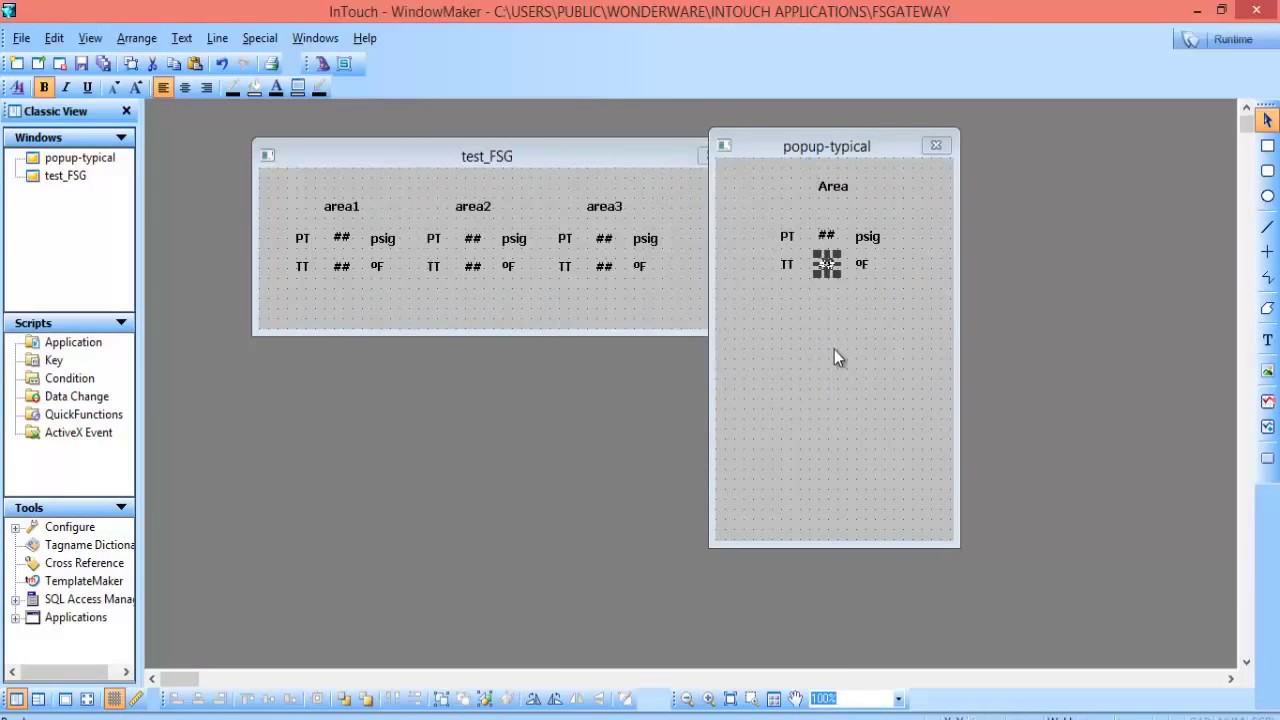Toggle Underline text formatting
The image size is (1280, 720).
coord(87,88)
